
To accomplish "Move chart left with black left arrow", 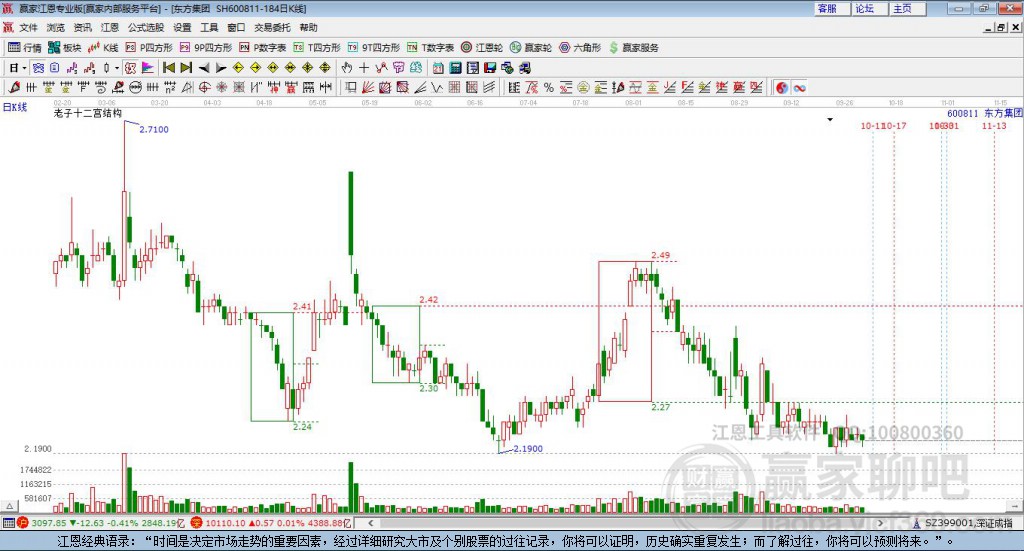I will pyautogui.click(x=204, y=68).
